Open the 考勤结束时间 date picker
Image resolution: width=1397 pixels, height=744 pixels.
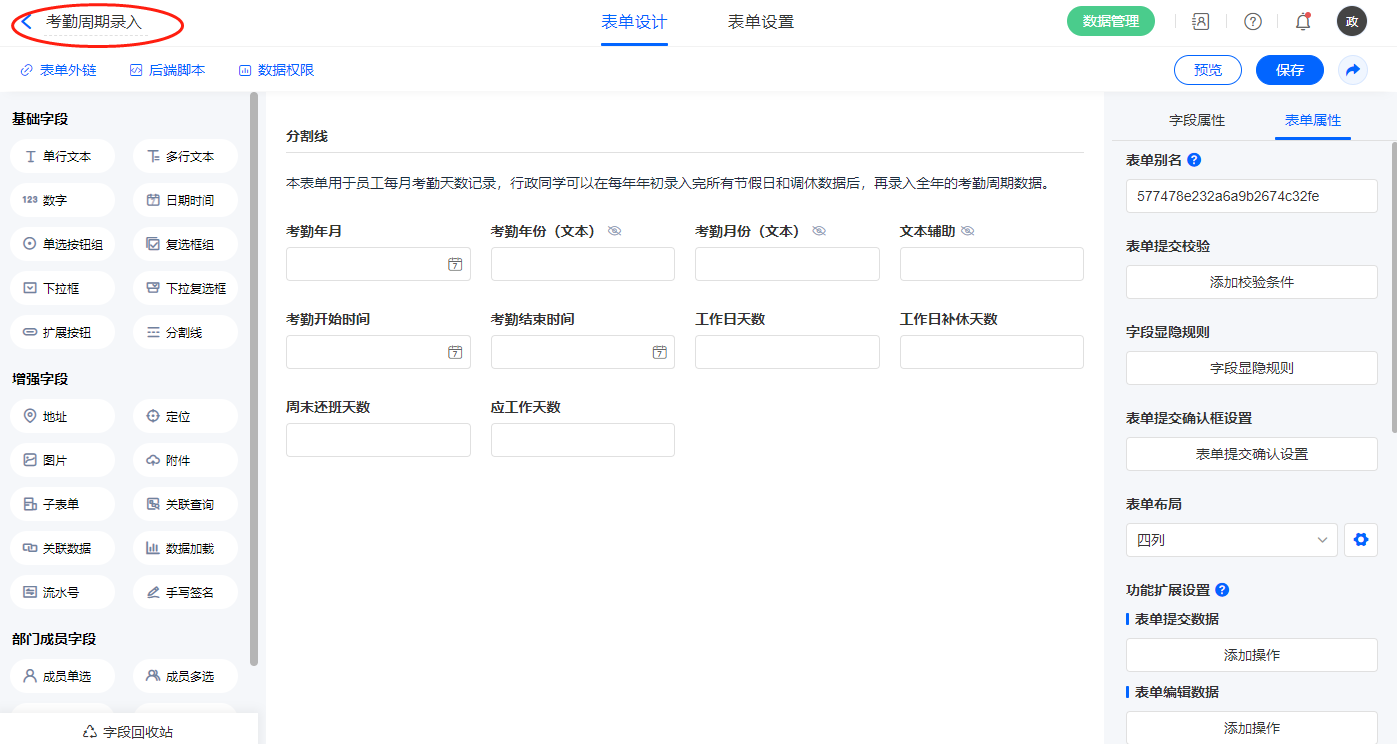(659, 352)
